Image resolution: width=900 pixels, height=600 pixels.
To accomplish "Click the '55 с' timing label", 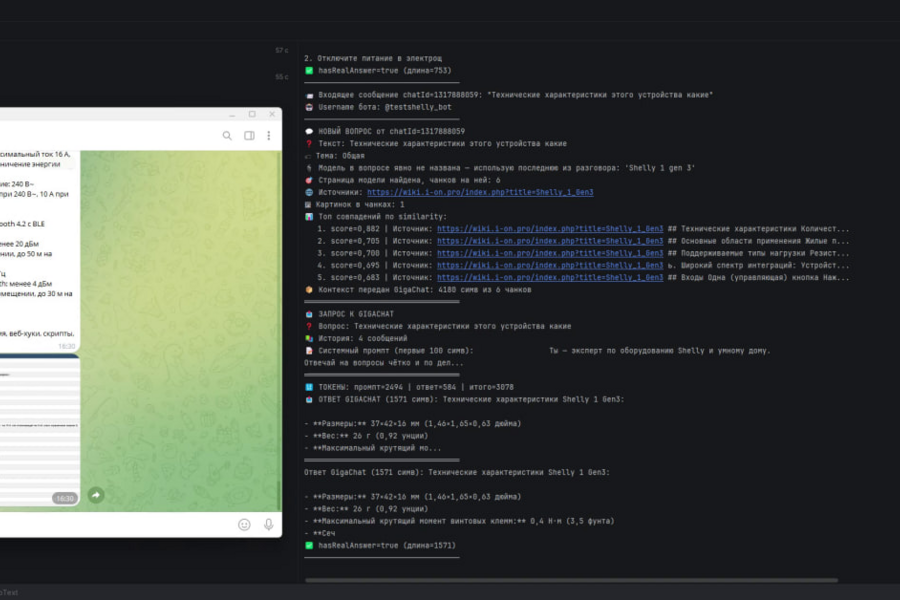I will point(282,77).
